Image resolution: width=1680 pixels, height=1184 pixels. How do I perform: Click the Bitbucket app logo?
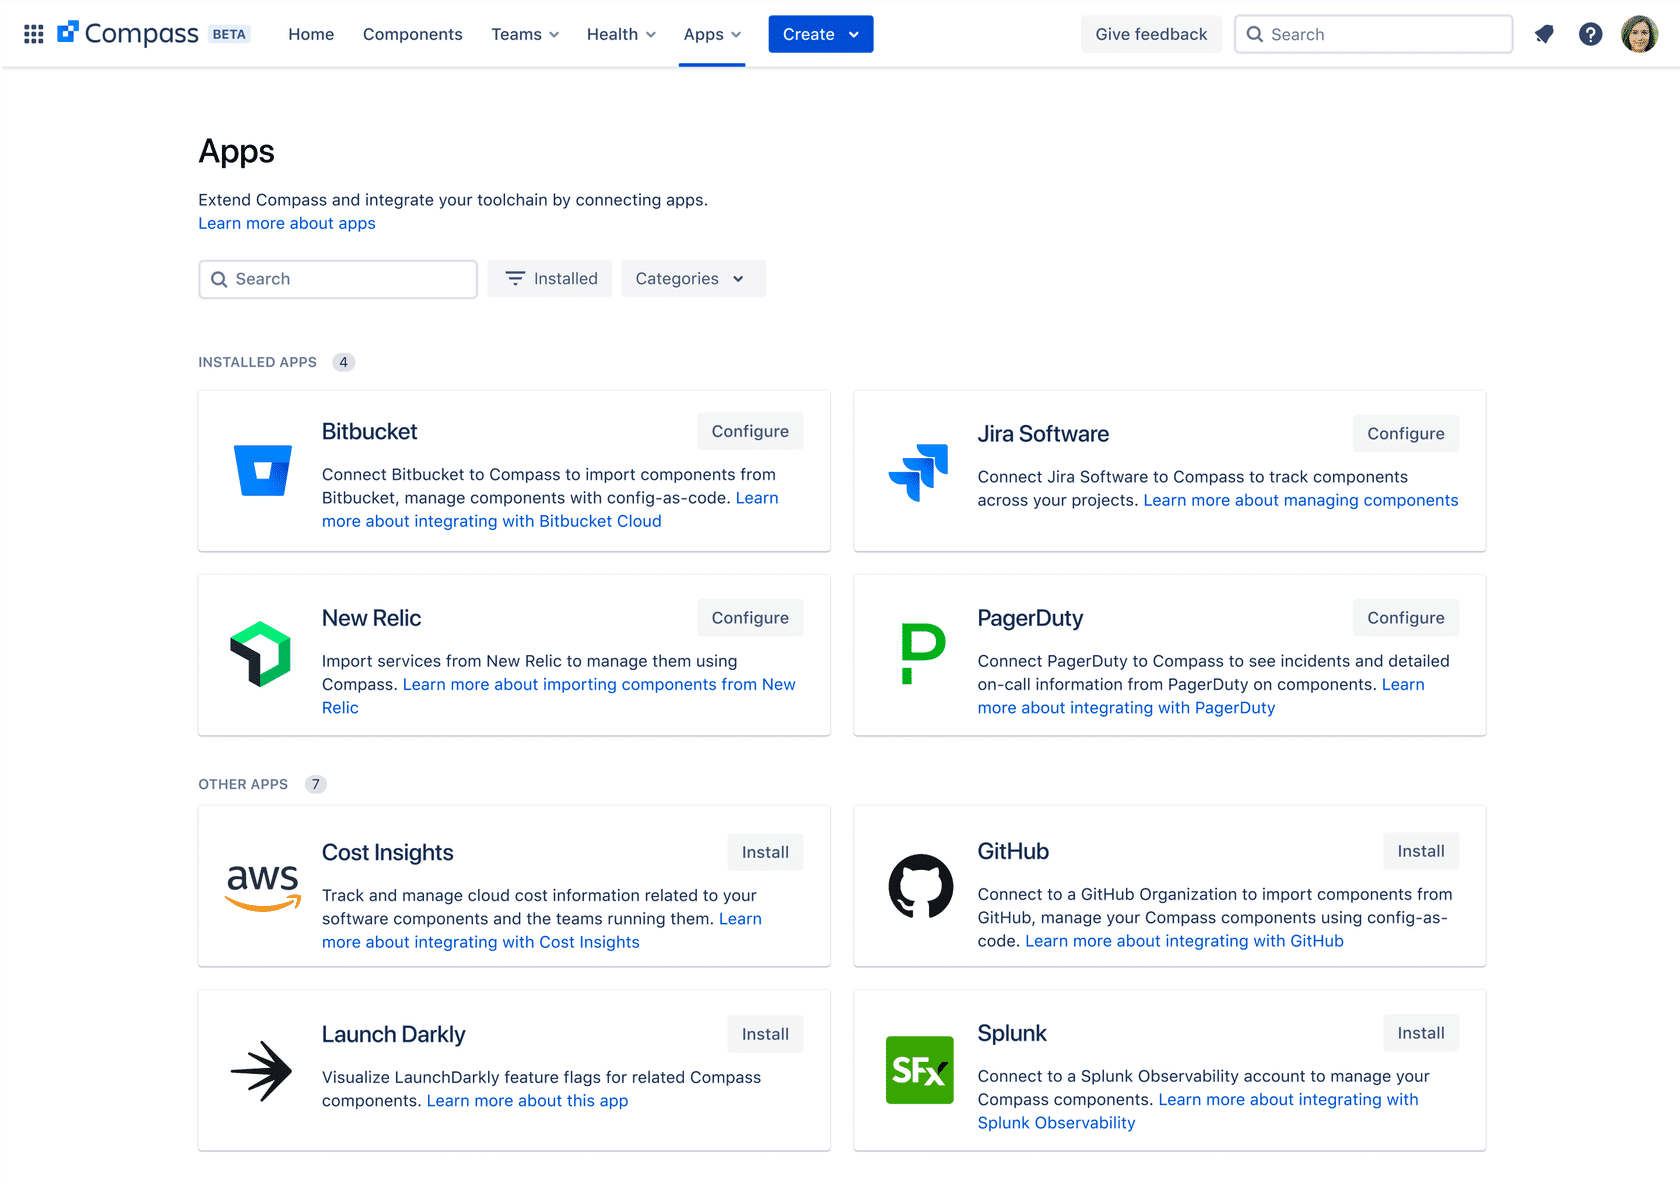262,471
